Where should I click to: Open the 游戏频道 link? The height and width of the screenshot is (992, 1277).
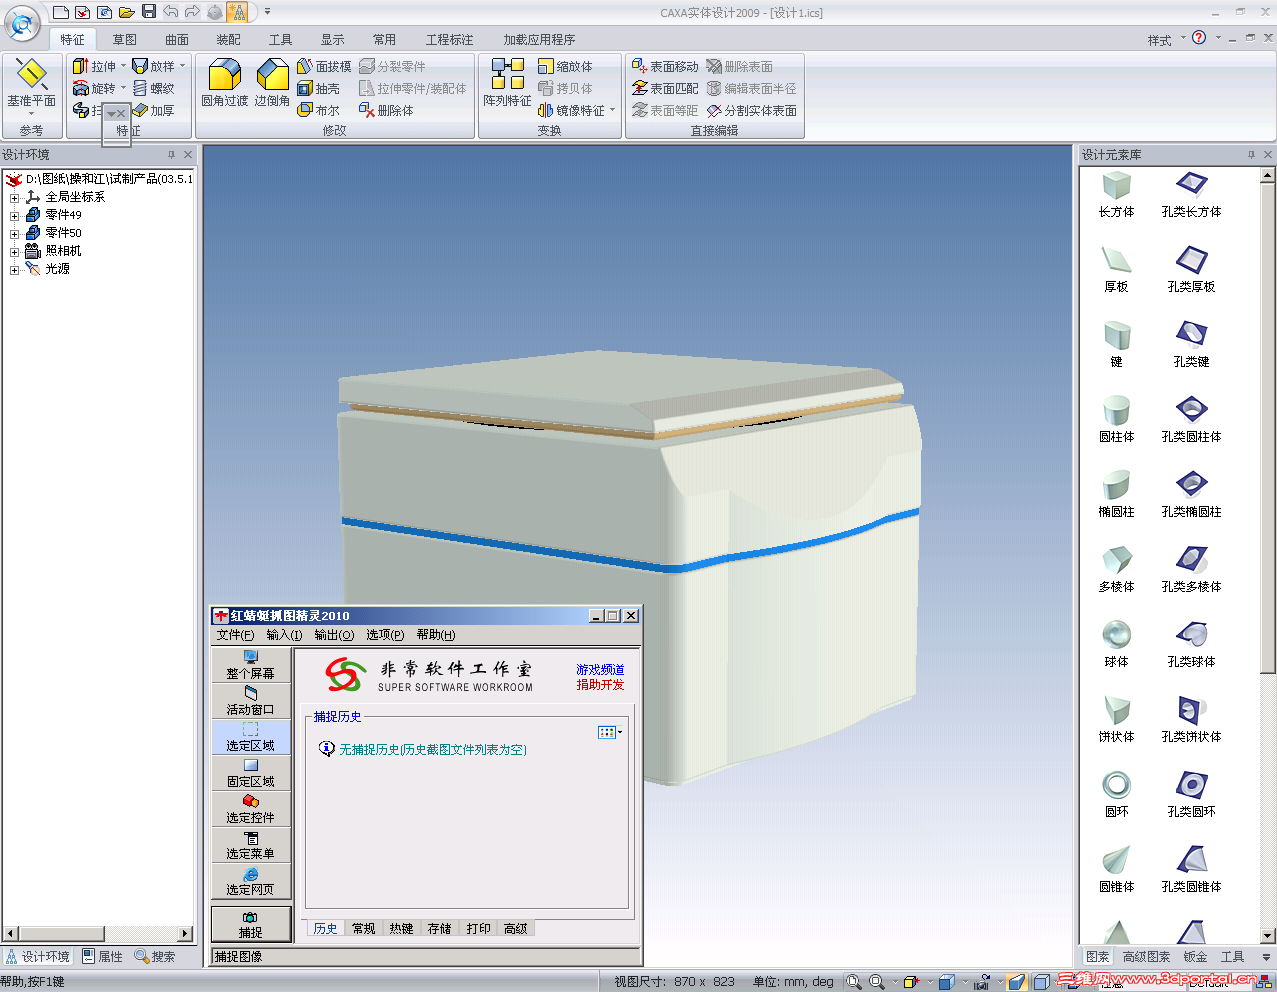pos(600,669)
